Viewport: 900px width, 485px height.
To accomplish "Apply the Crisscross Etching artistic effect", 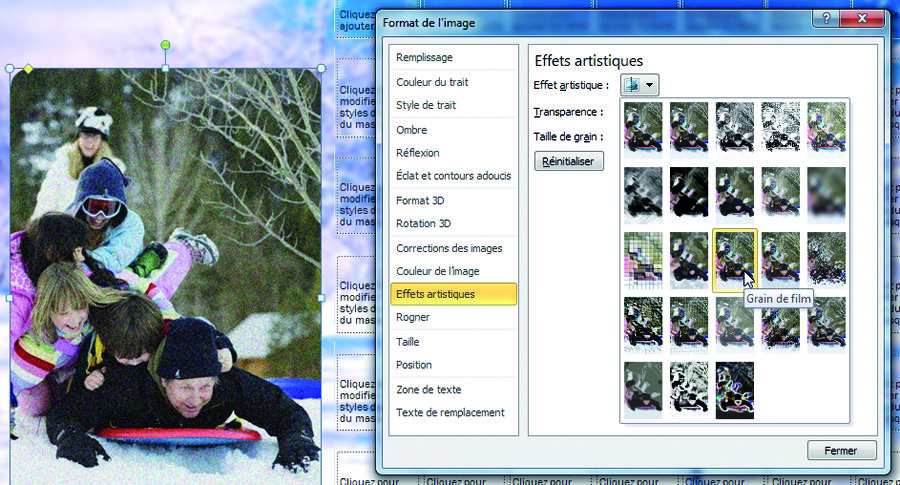I will click(x=735, y=324).
